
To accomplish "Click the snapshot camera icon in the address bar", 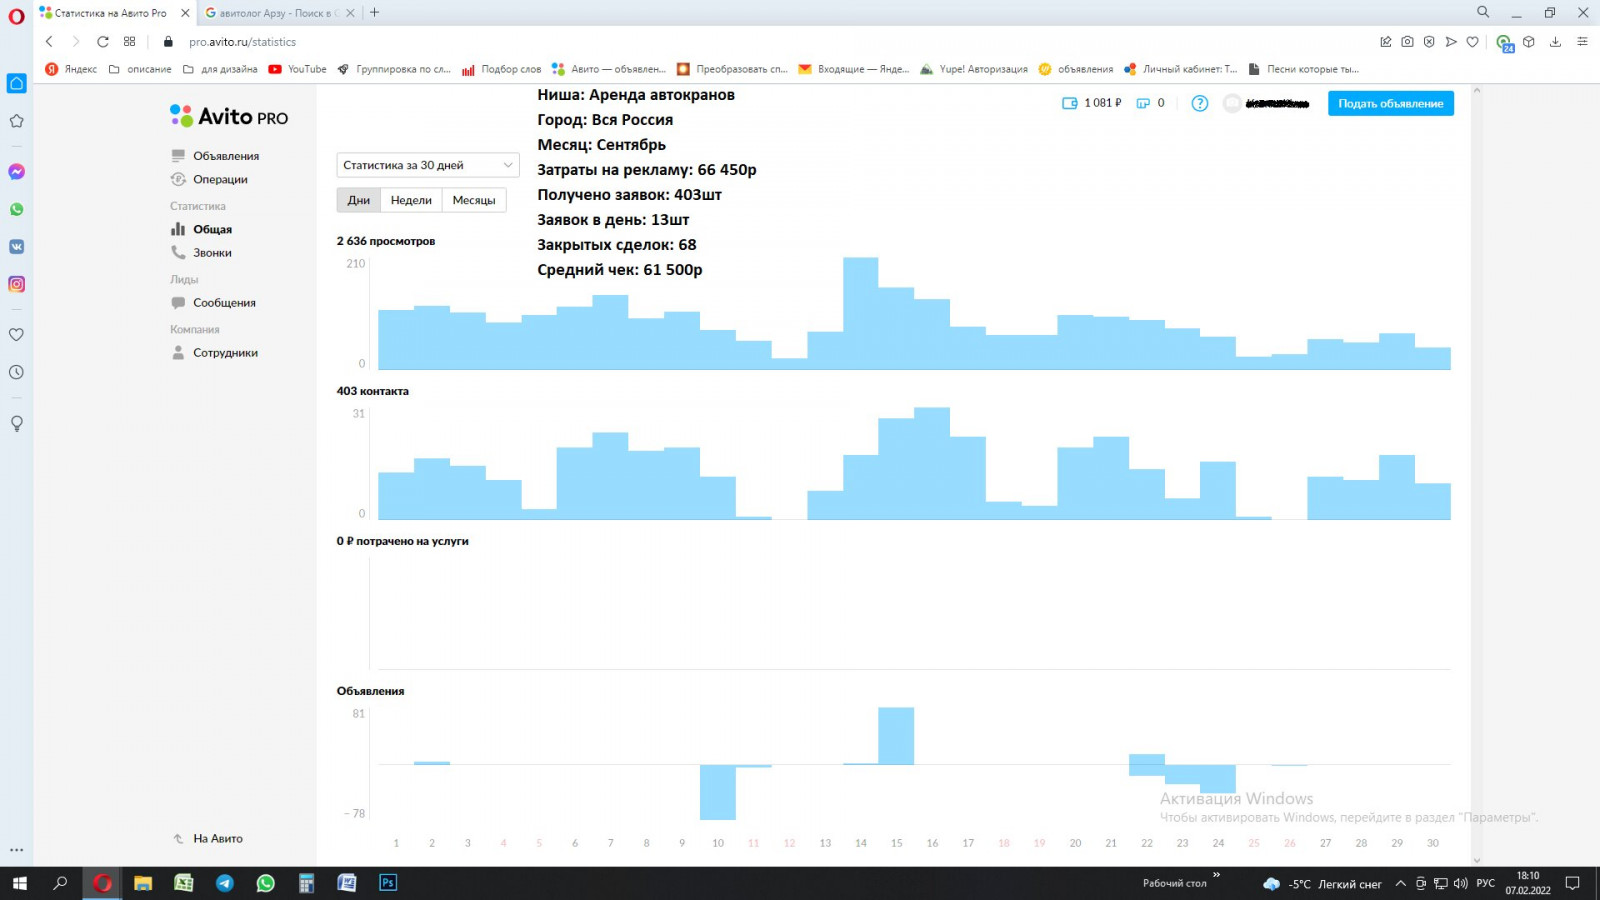I will 1407,42.
